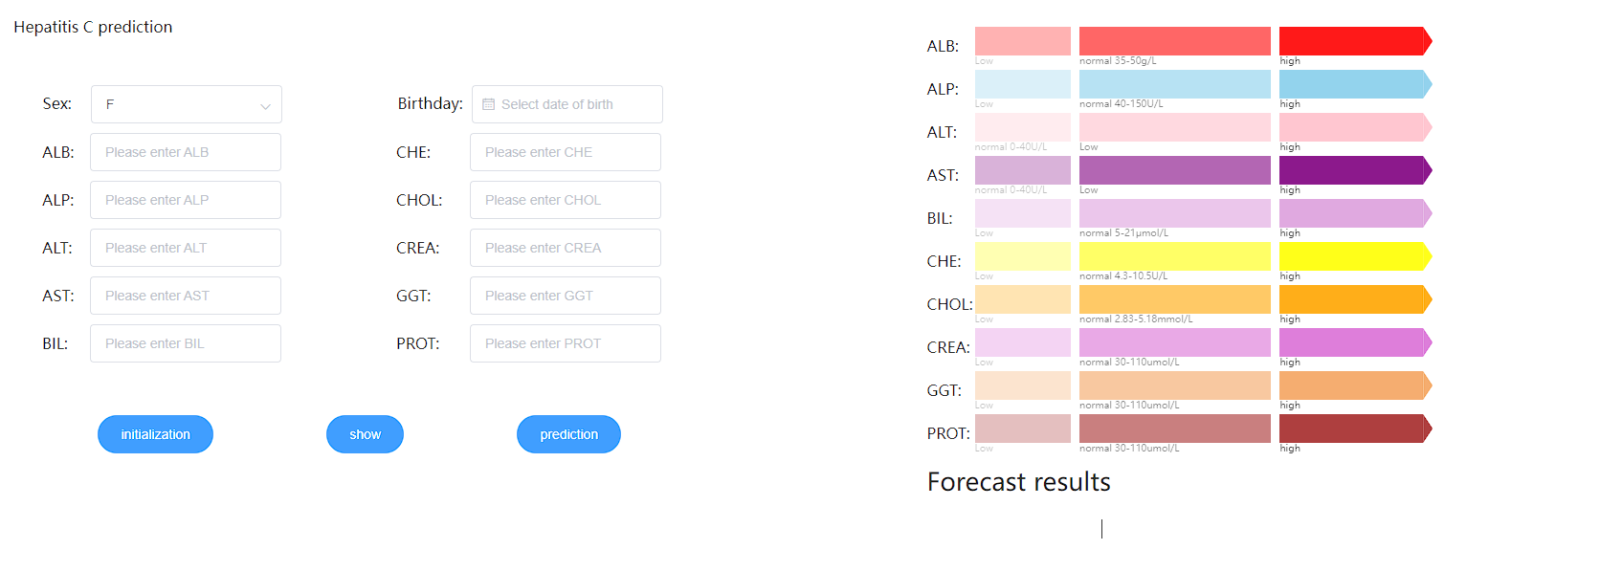Screen dimensions: 1600x572
Task: Focus the BIL input field
Action: coord(185,343)
